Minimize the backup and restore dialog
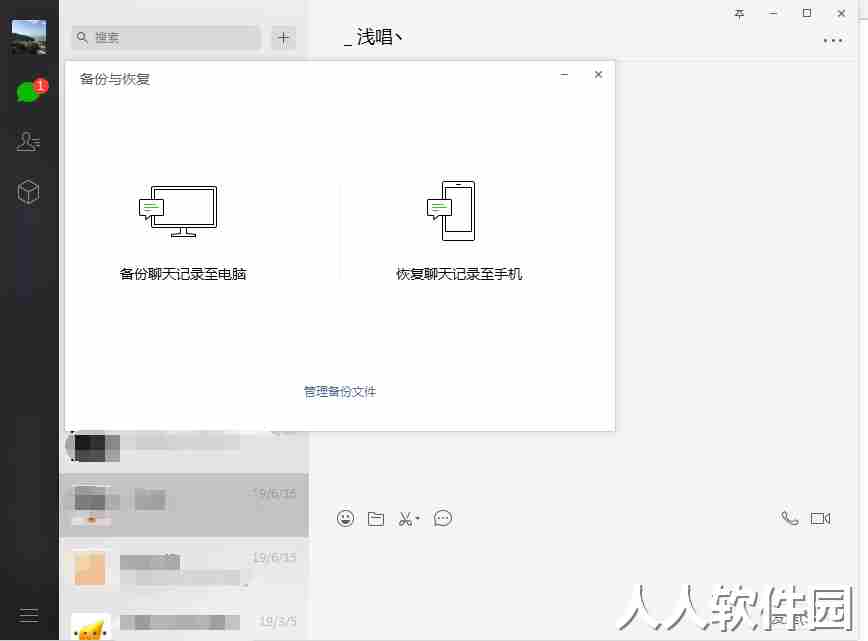Image resolution: width=868 pixels, height=641 pixels. (564, 75)
